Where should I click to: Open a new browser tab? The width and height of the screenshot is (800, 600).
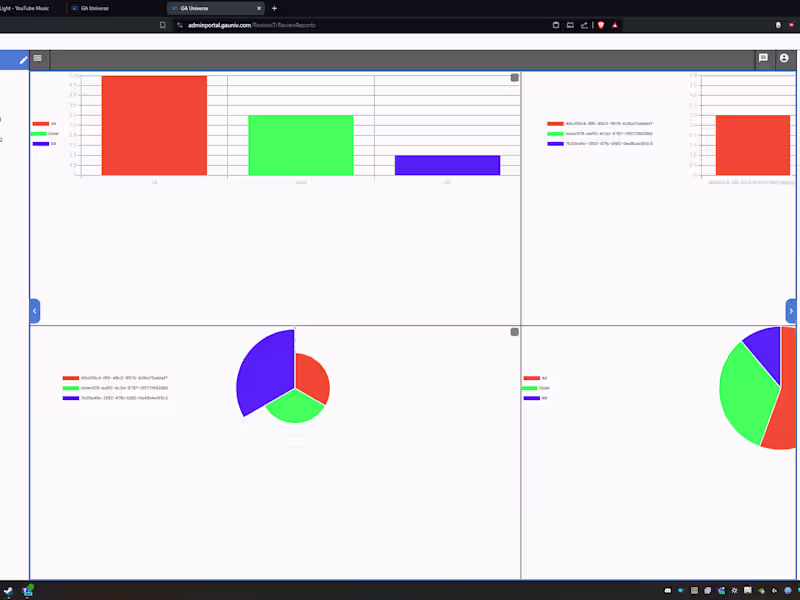[x=274, y=8]
